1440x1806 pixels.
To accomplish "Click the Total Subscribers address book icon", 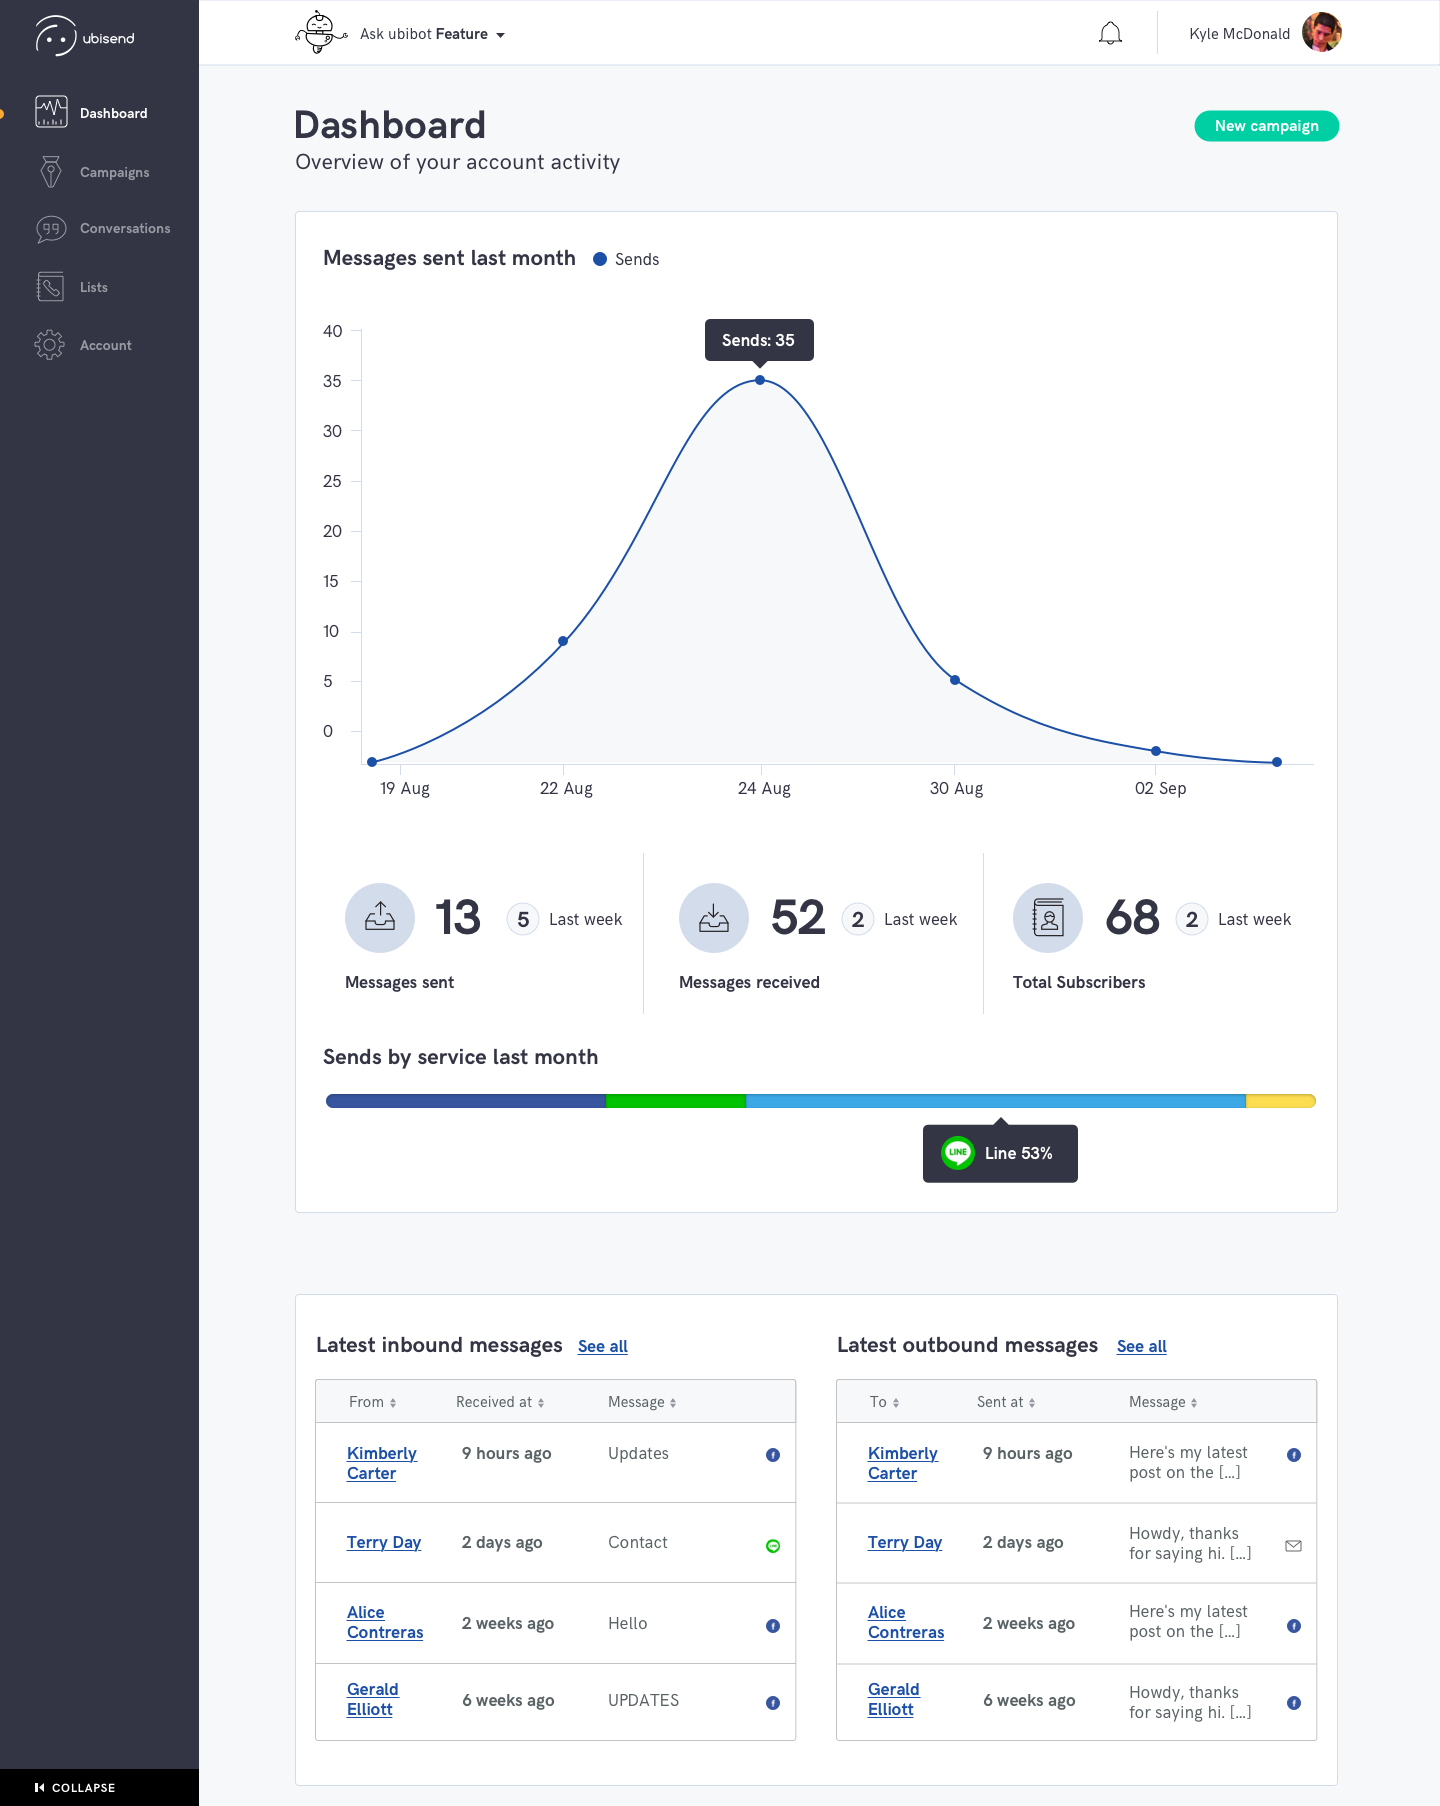I will 1048,917.
